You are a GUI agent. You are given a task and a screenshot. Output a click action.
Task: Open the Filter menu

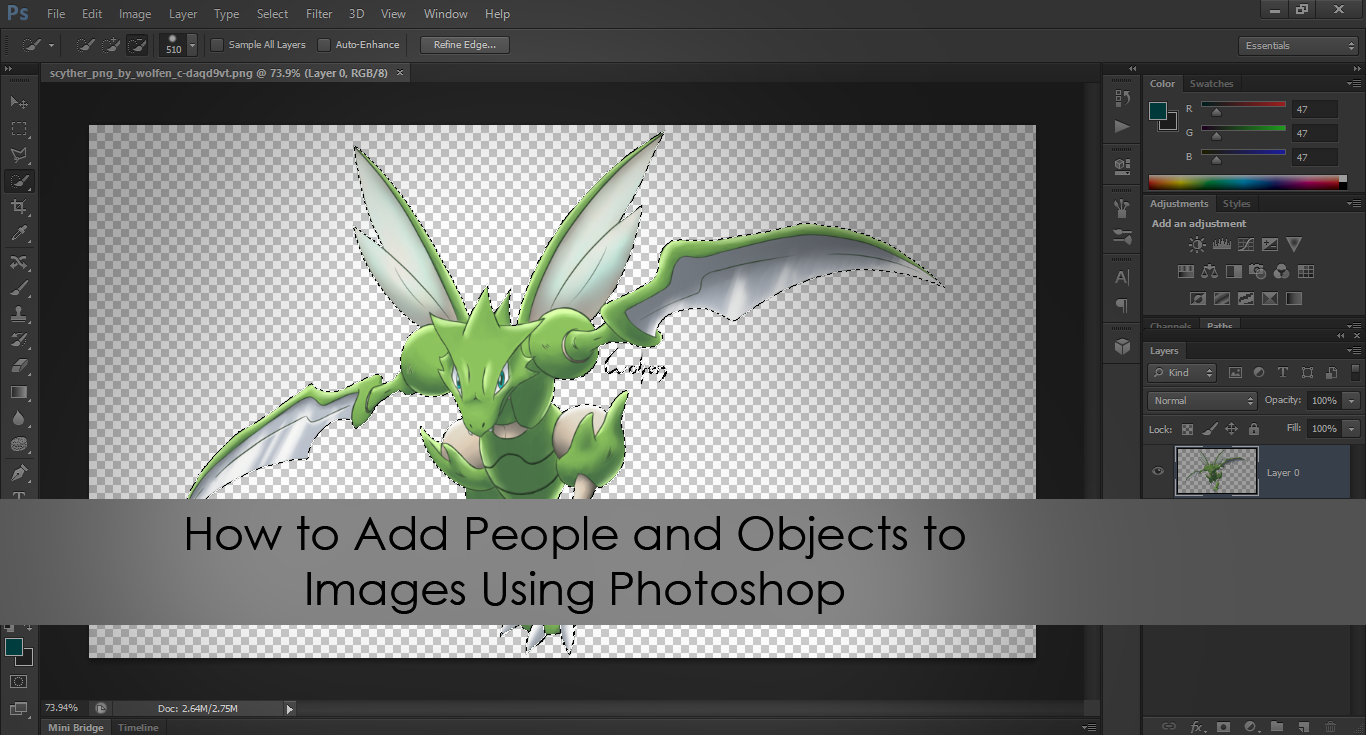click(x=319, y=14)
